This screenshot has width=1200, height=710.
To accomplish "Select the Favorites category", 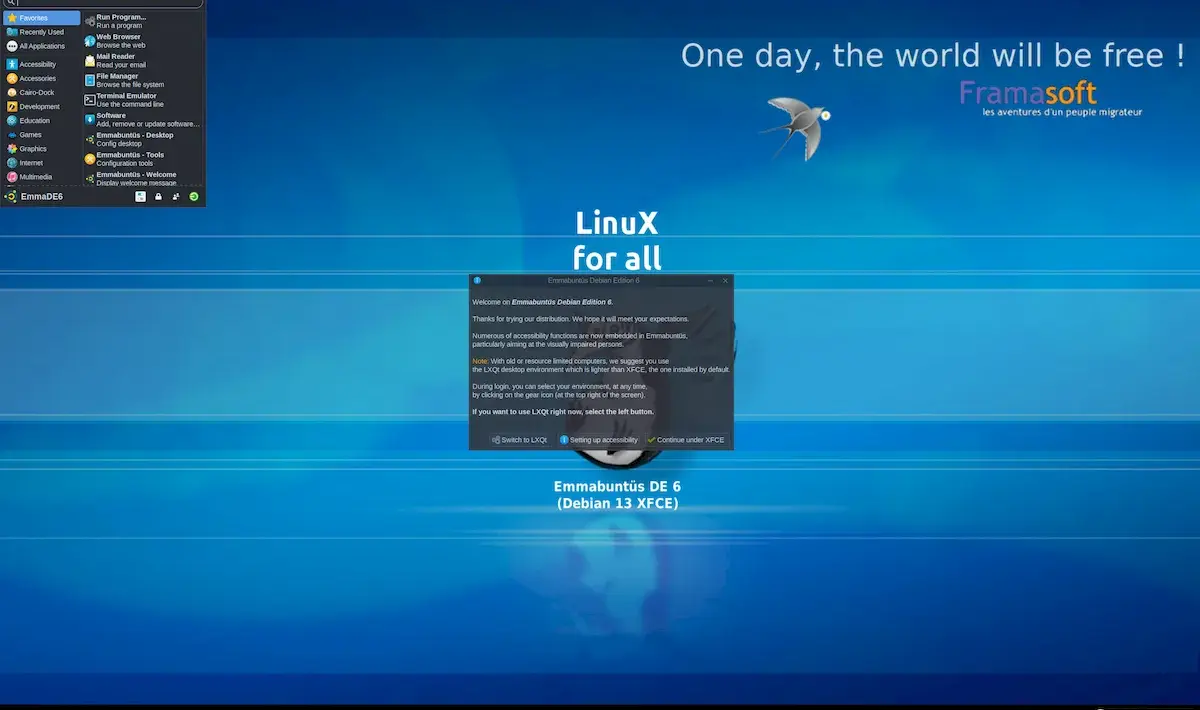I will pos(42,18).
